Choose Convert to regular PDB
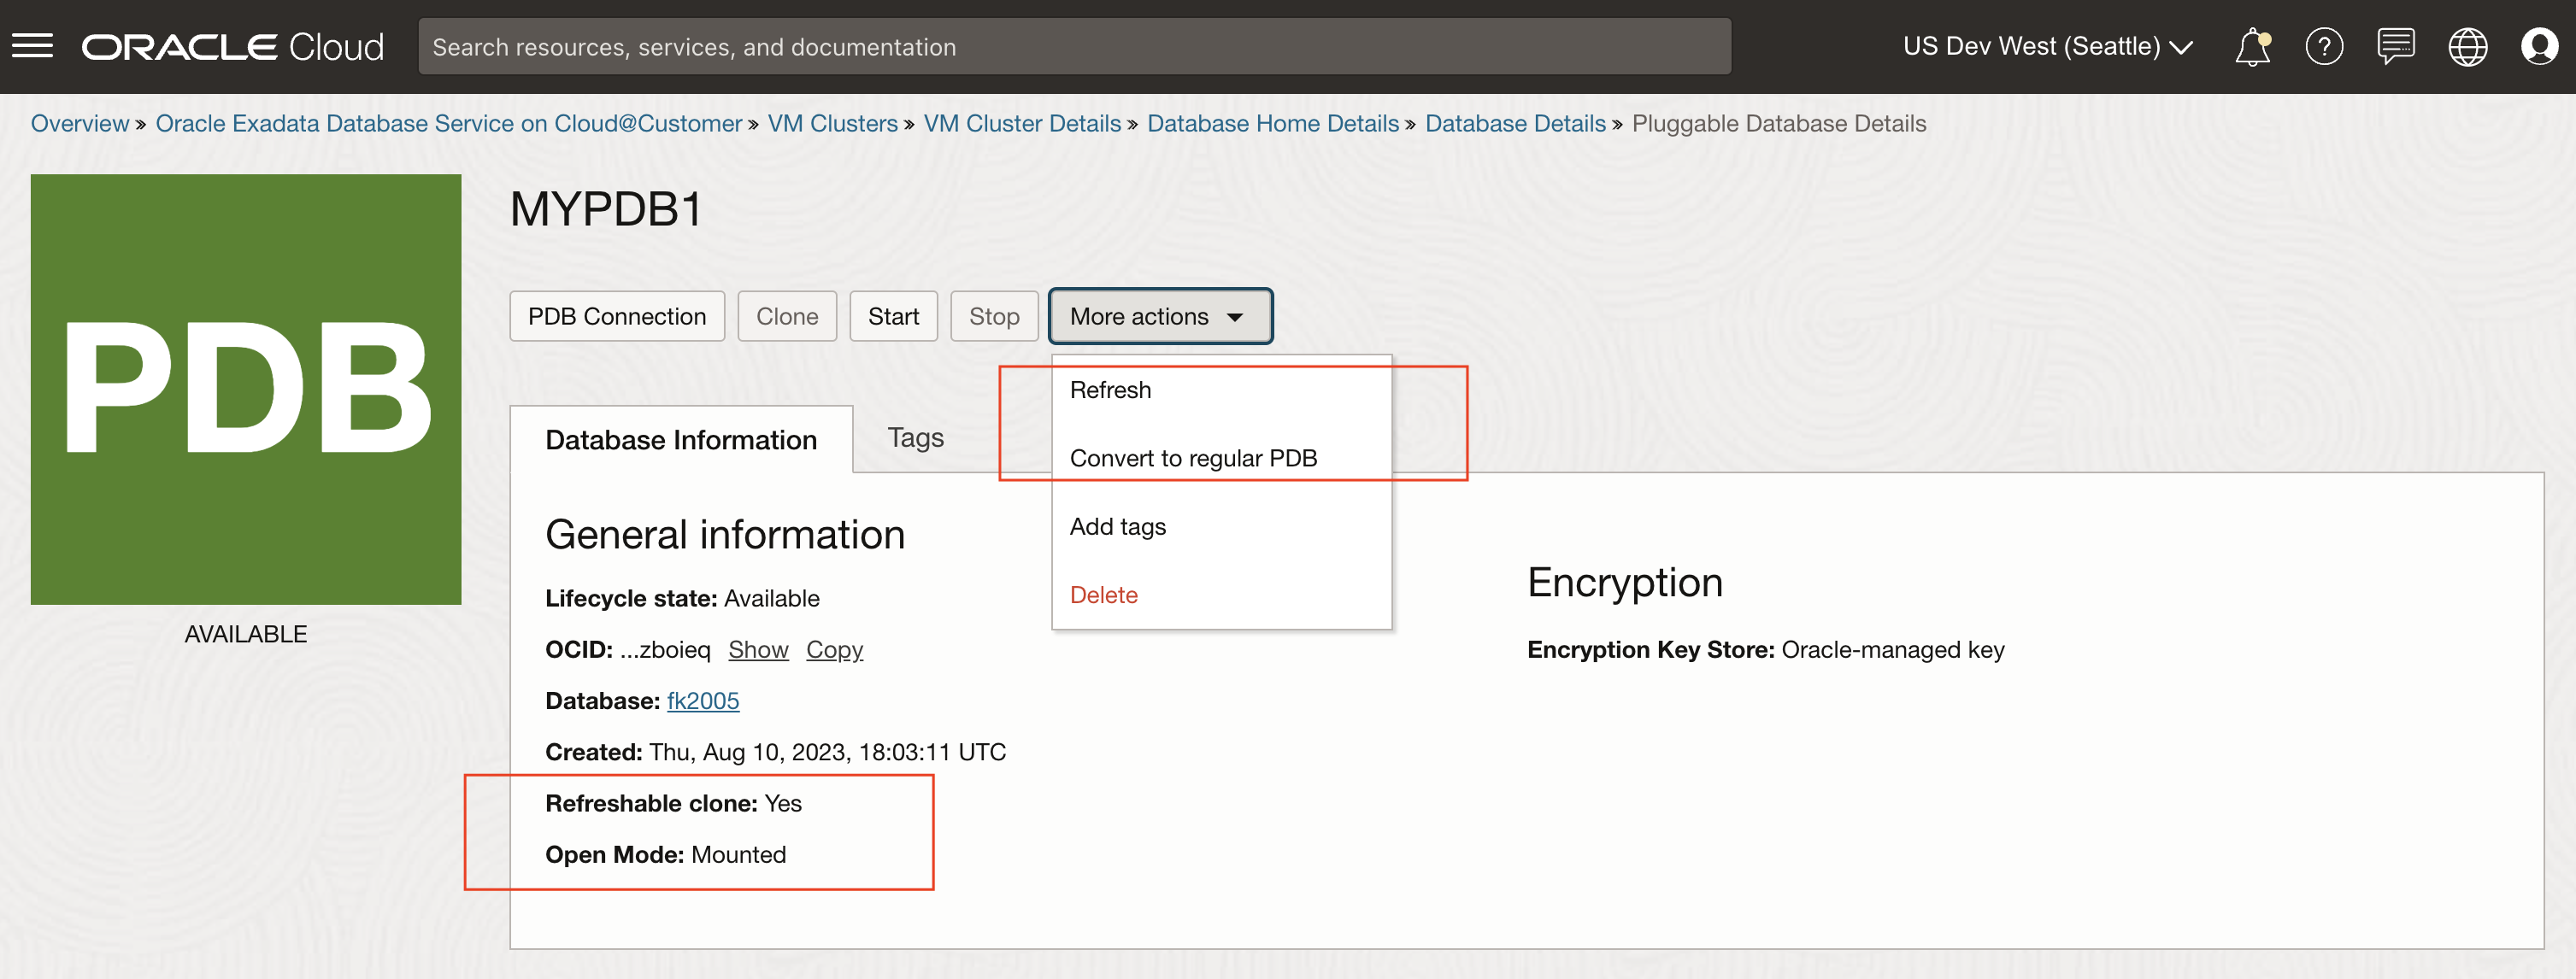Viewport: 2576px width, 979px height. [1193, 458]
